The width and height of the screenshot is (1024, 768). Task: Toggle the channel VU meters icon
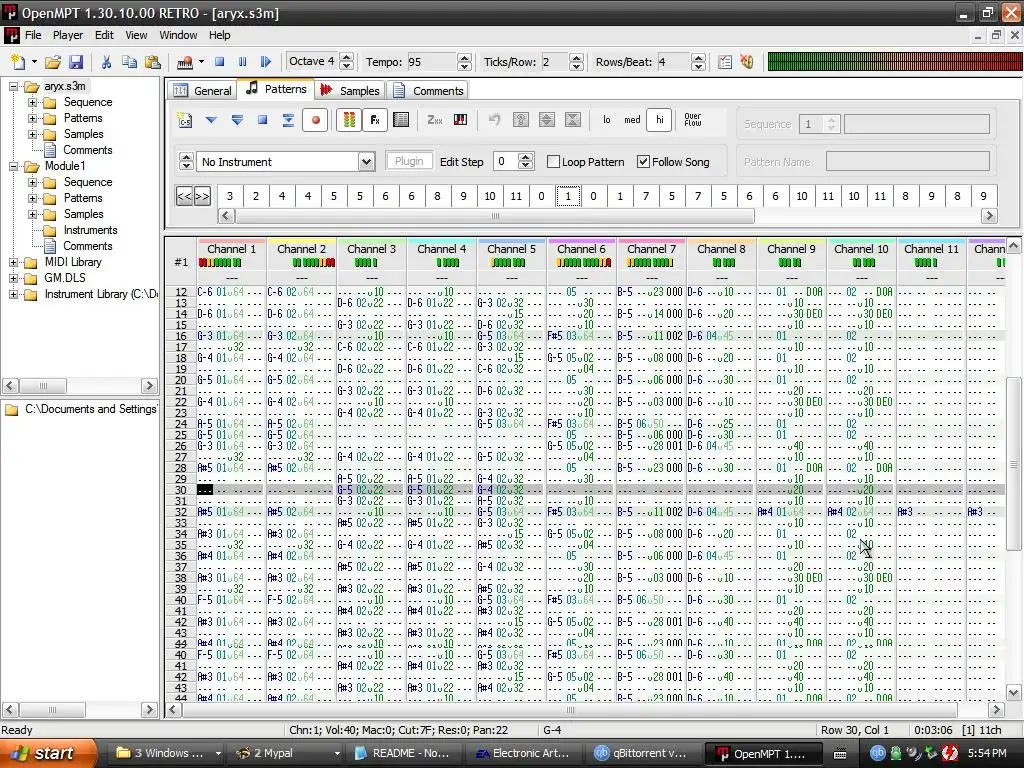tap(349, 120)
